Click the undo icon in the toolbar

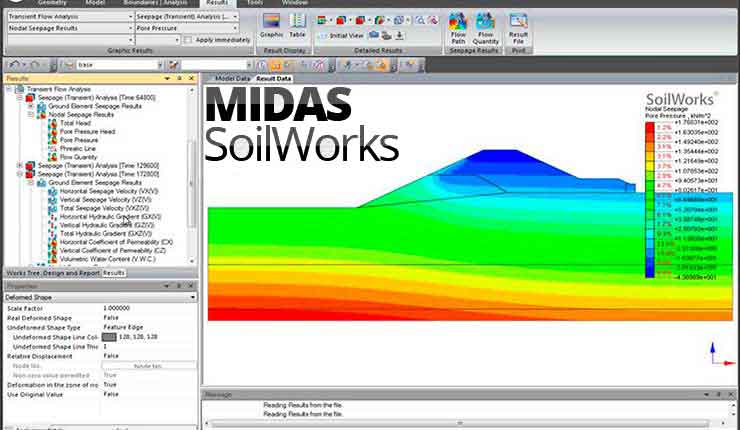point(14,65)
